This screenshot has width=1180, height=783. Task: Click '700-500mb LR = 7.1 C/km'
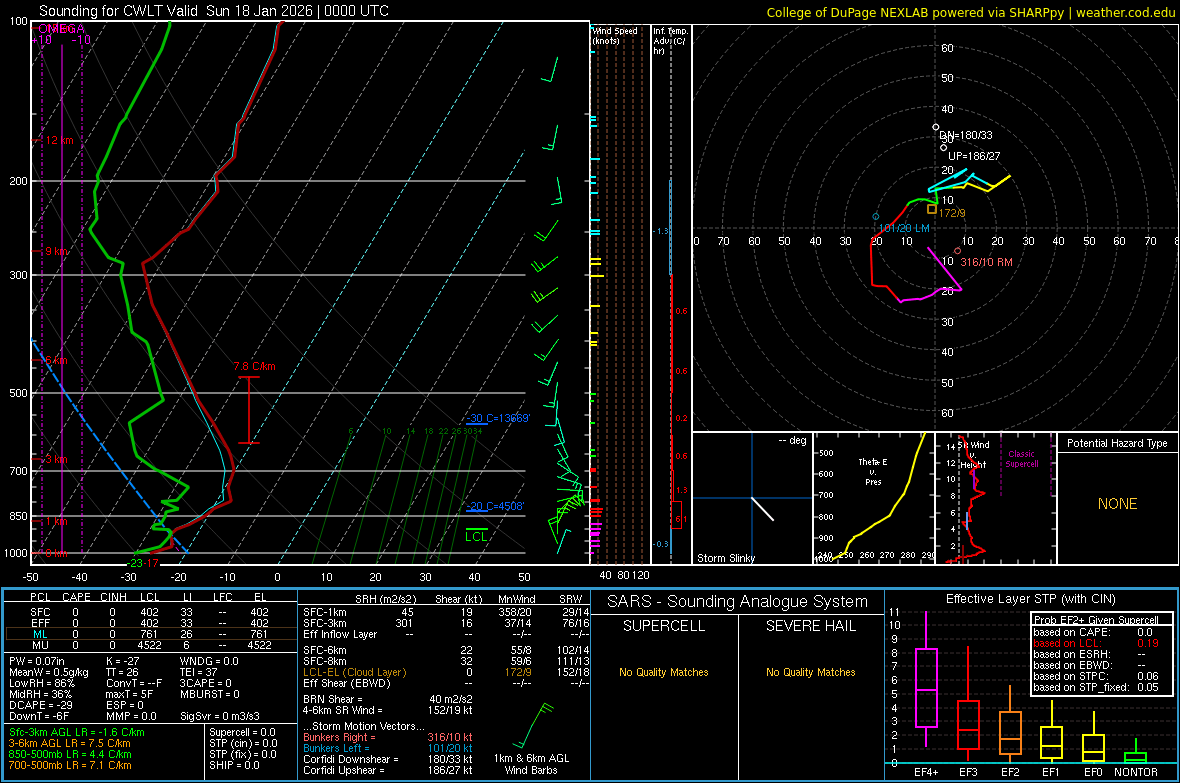point(70,765)
